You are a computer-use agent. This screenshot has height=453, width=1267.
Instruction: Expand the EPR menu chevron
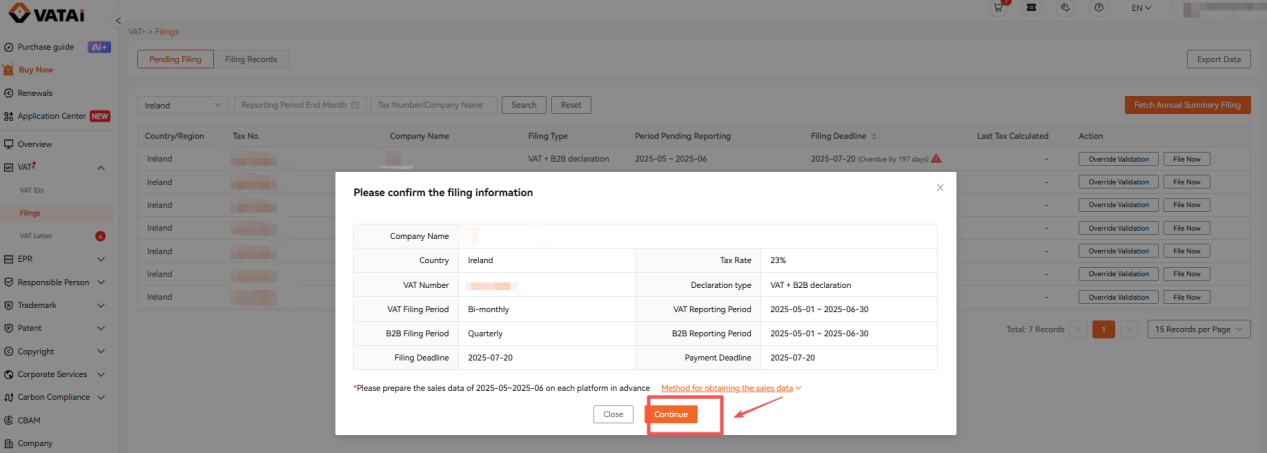pyautogui.click(x=101, y=259)
